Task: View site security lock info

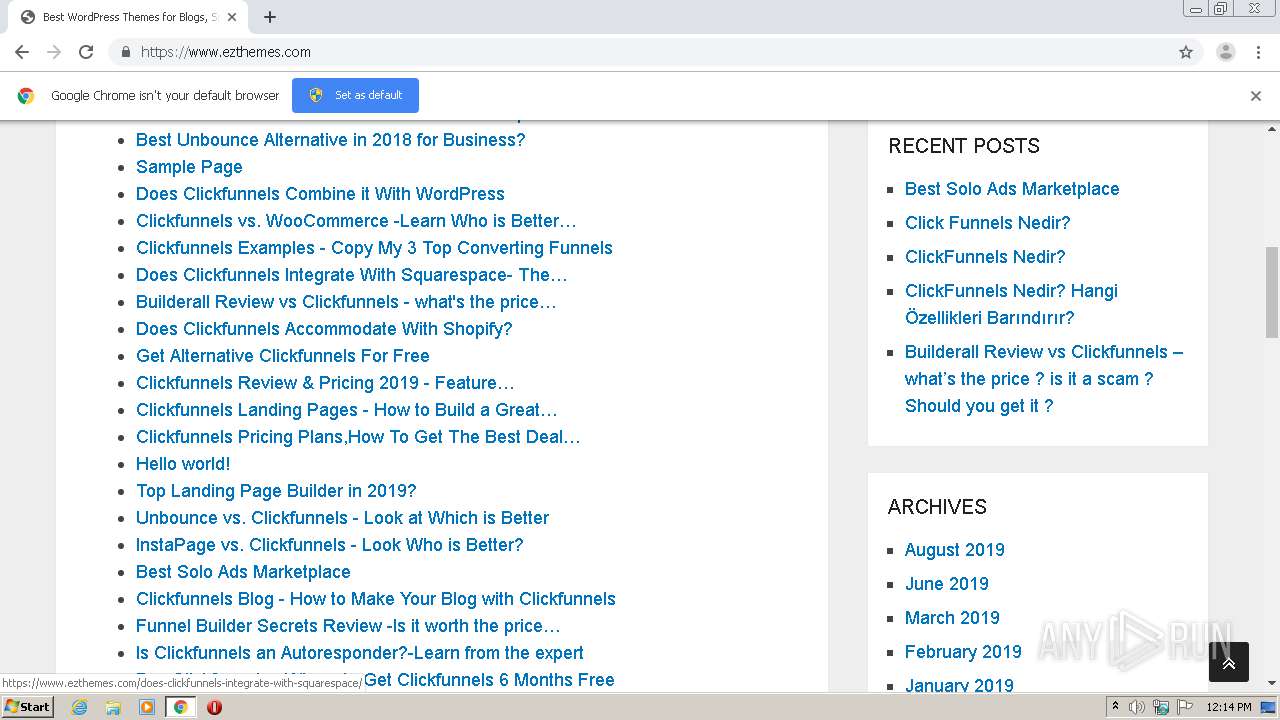Action: (125, 52)
